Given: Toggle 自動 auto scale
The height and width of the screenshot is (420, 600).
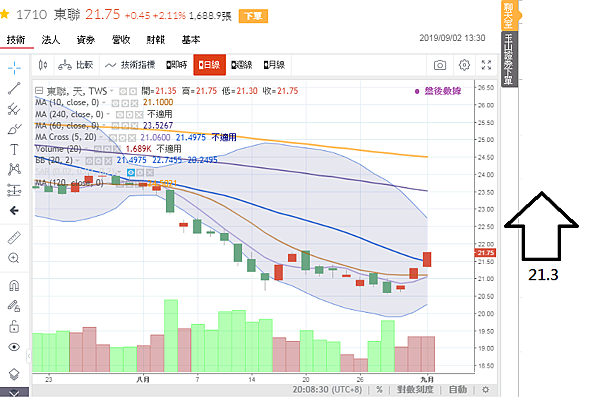Looking at the screenshot, I should click(458, 390).
